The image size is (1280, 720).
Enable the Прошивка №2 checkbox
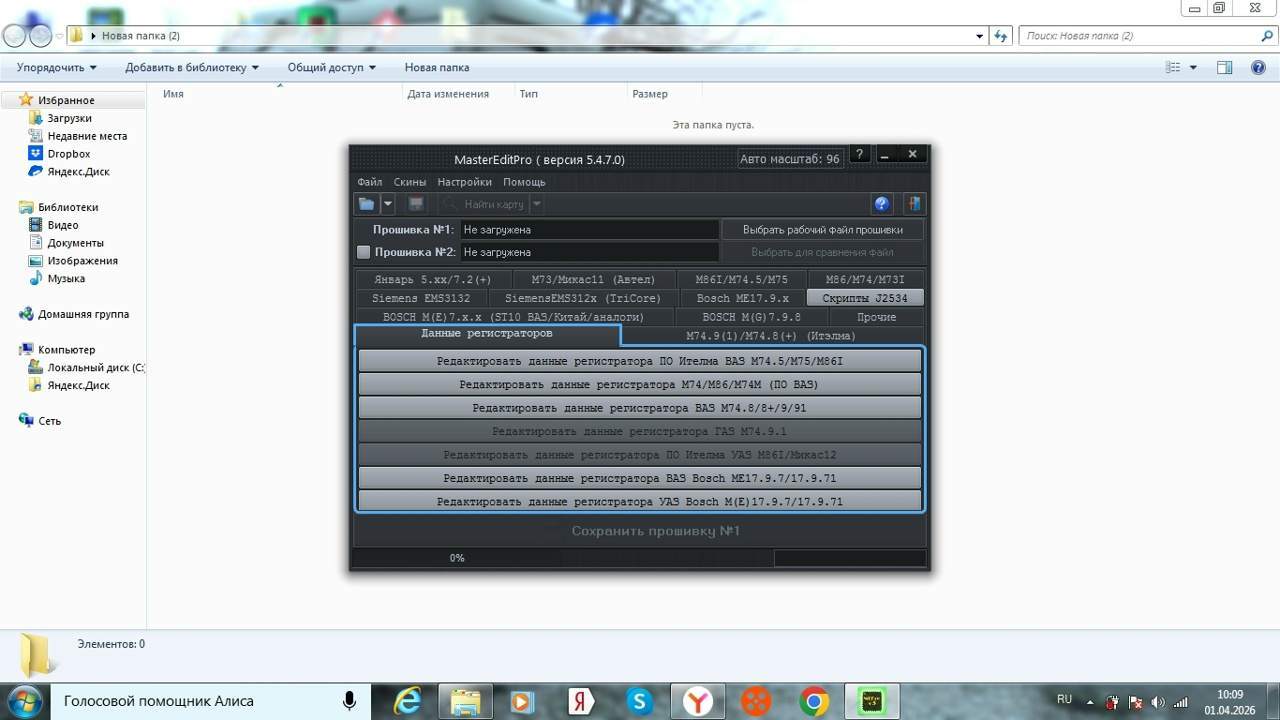364,253
